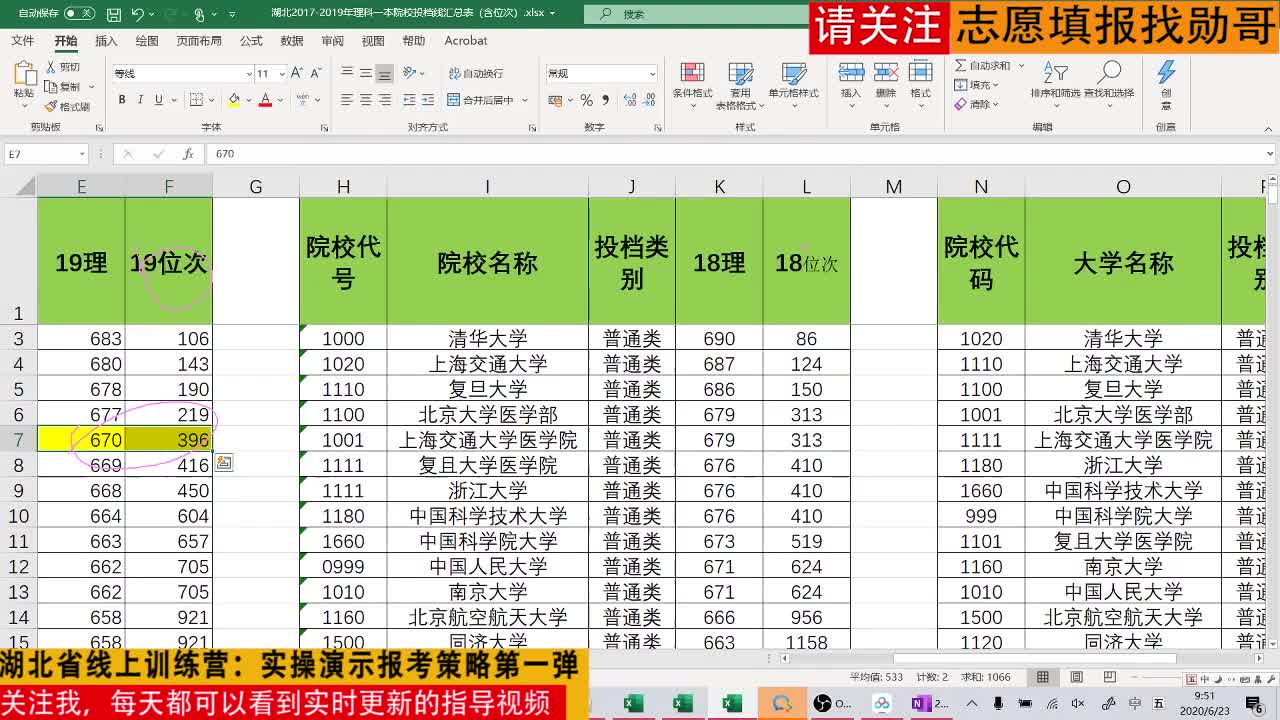Open the Acrobat tab
The width and height of the screenshot is (1280, 720).
[x=466, y=41]
